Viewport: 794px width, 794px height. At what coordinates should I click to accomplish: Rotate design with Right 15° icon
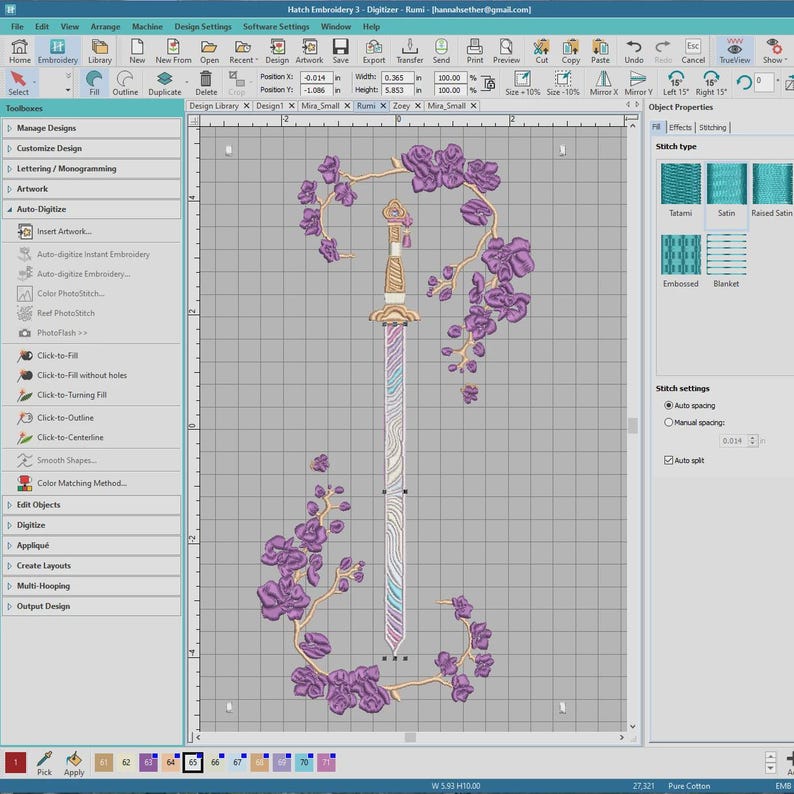point(711,83)
